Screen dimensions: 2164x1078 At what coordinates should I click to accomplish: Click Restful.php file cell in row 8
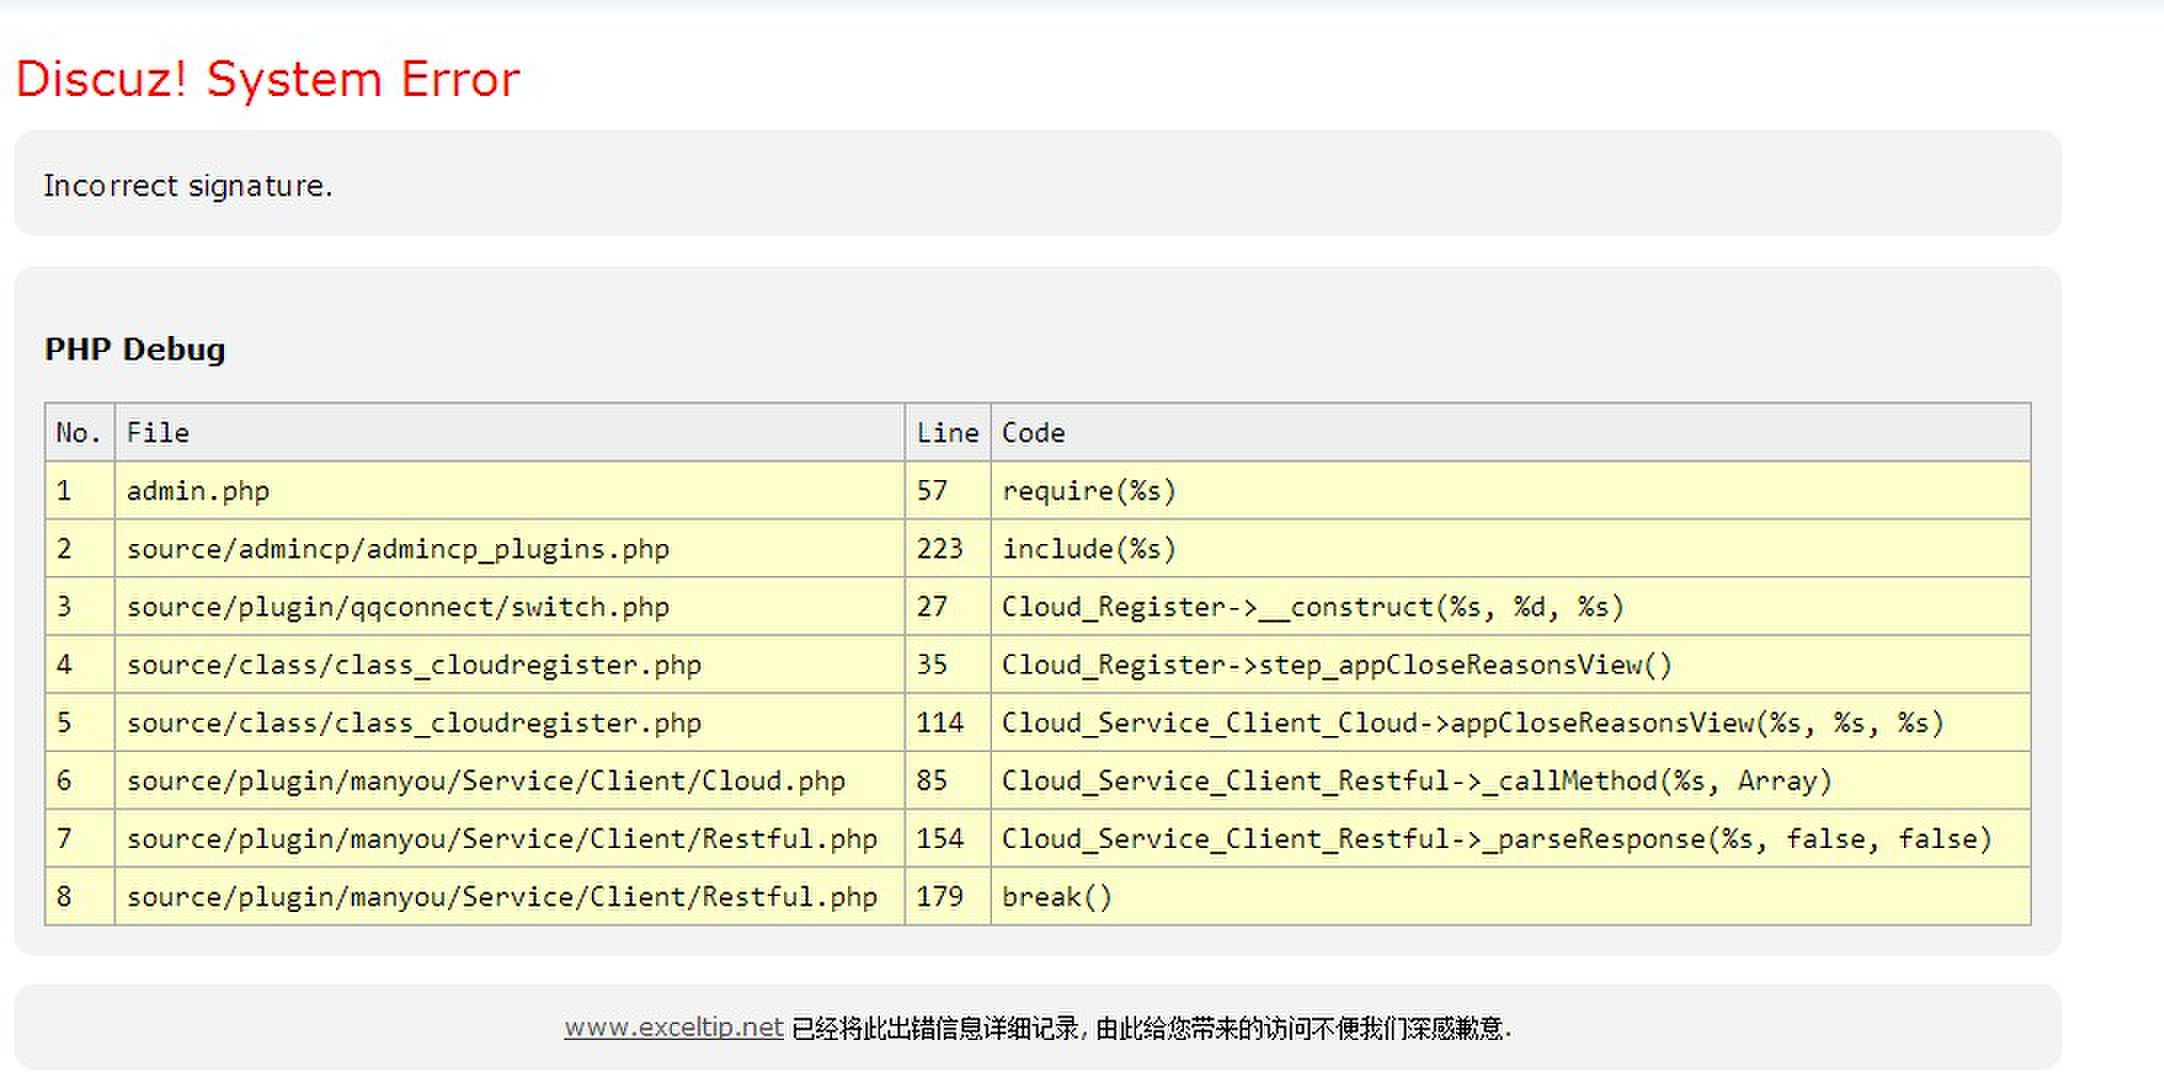coord(510,896)
